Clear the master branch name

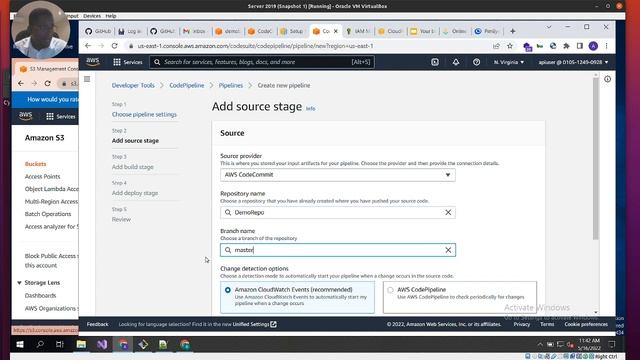click(x=448, y=250)
